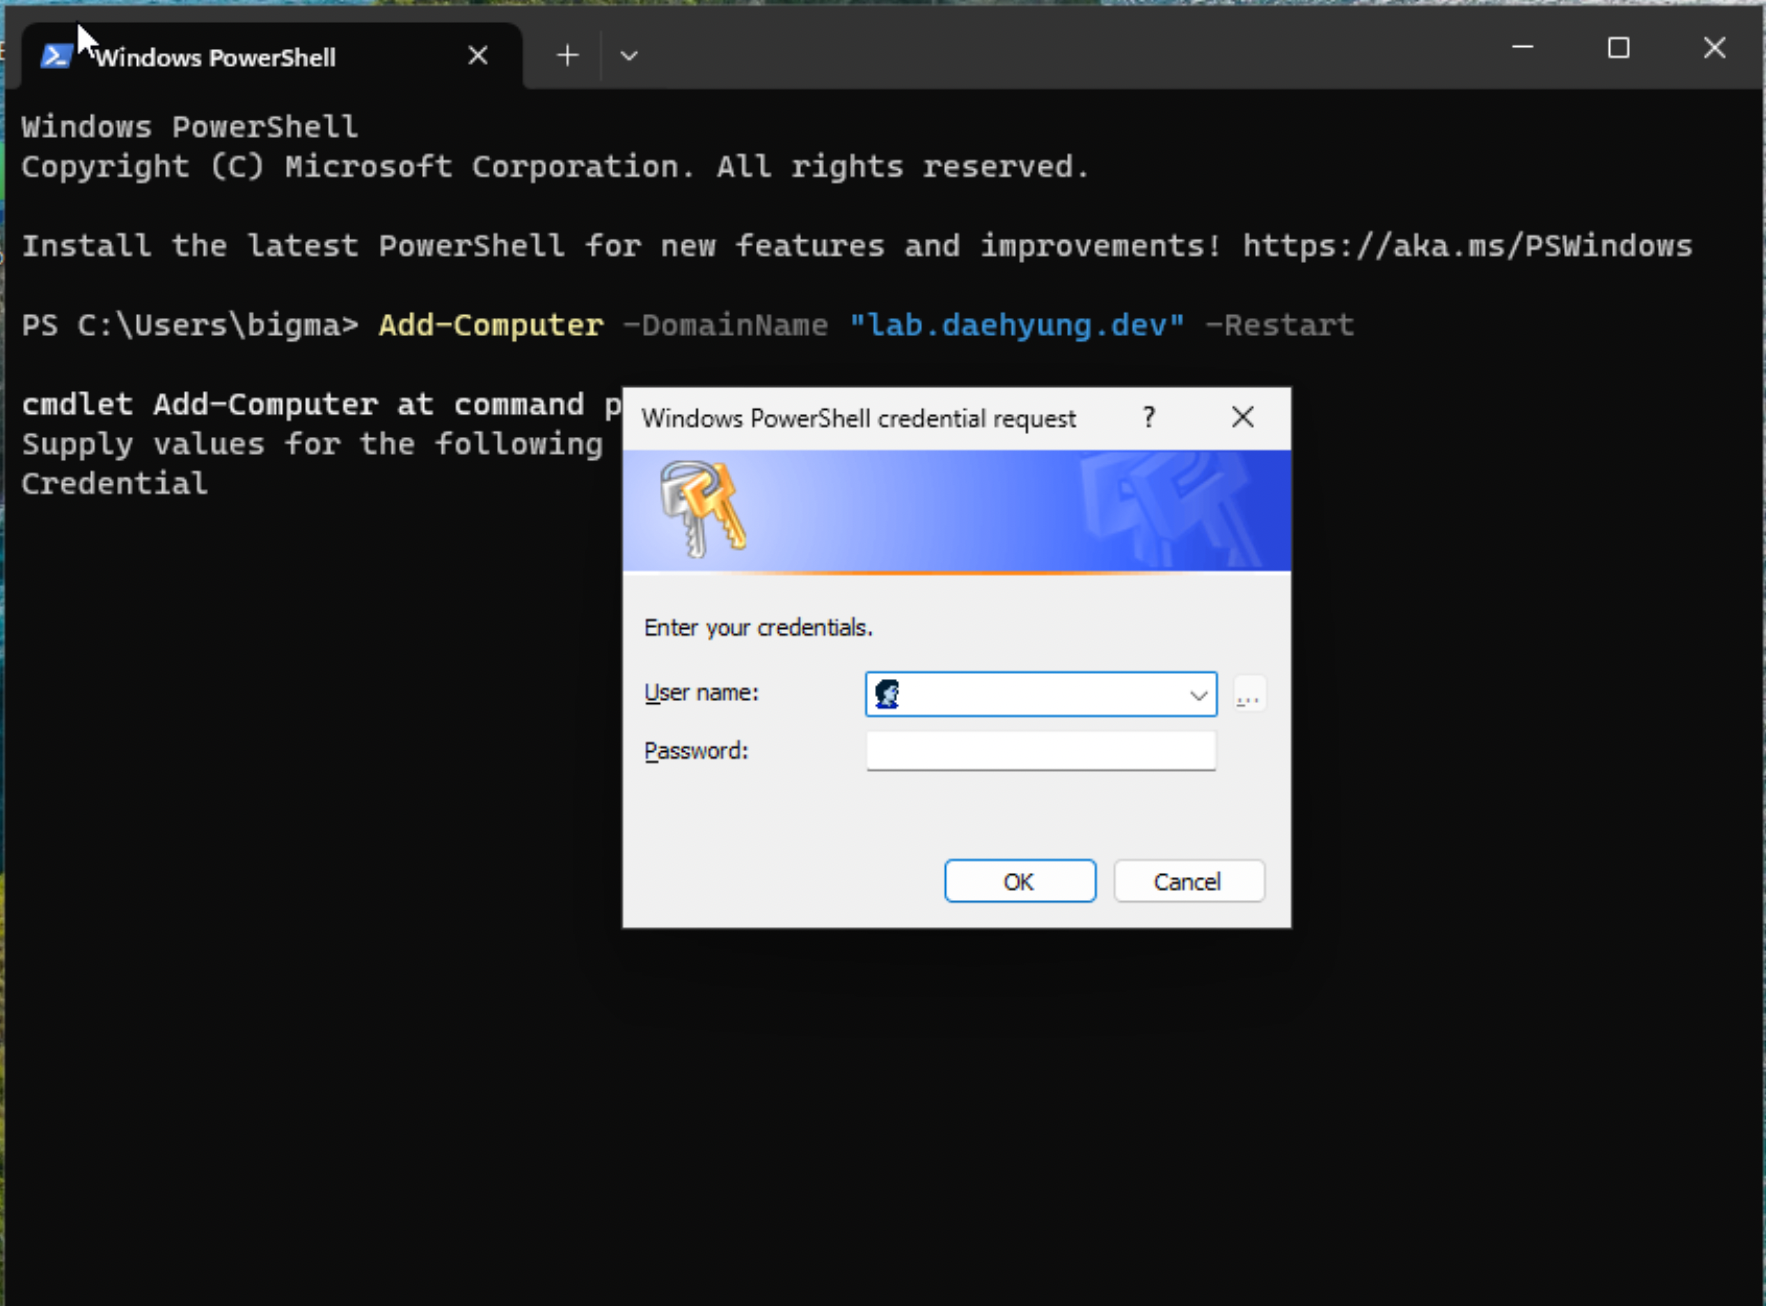Click the keys icon in dialog banner
1766x1306 pixels.
[x=702, y=508]
